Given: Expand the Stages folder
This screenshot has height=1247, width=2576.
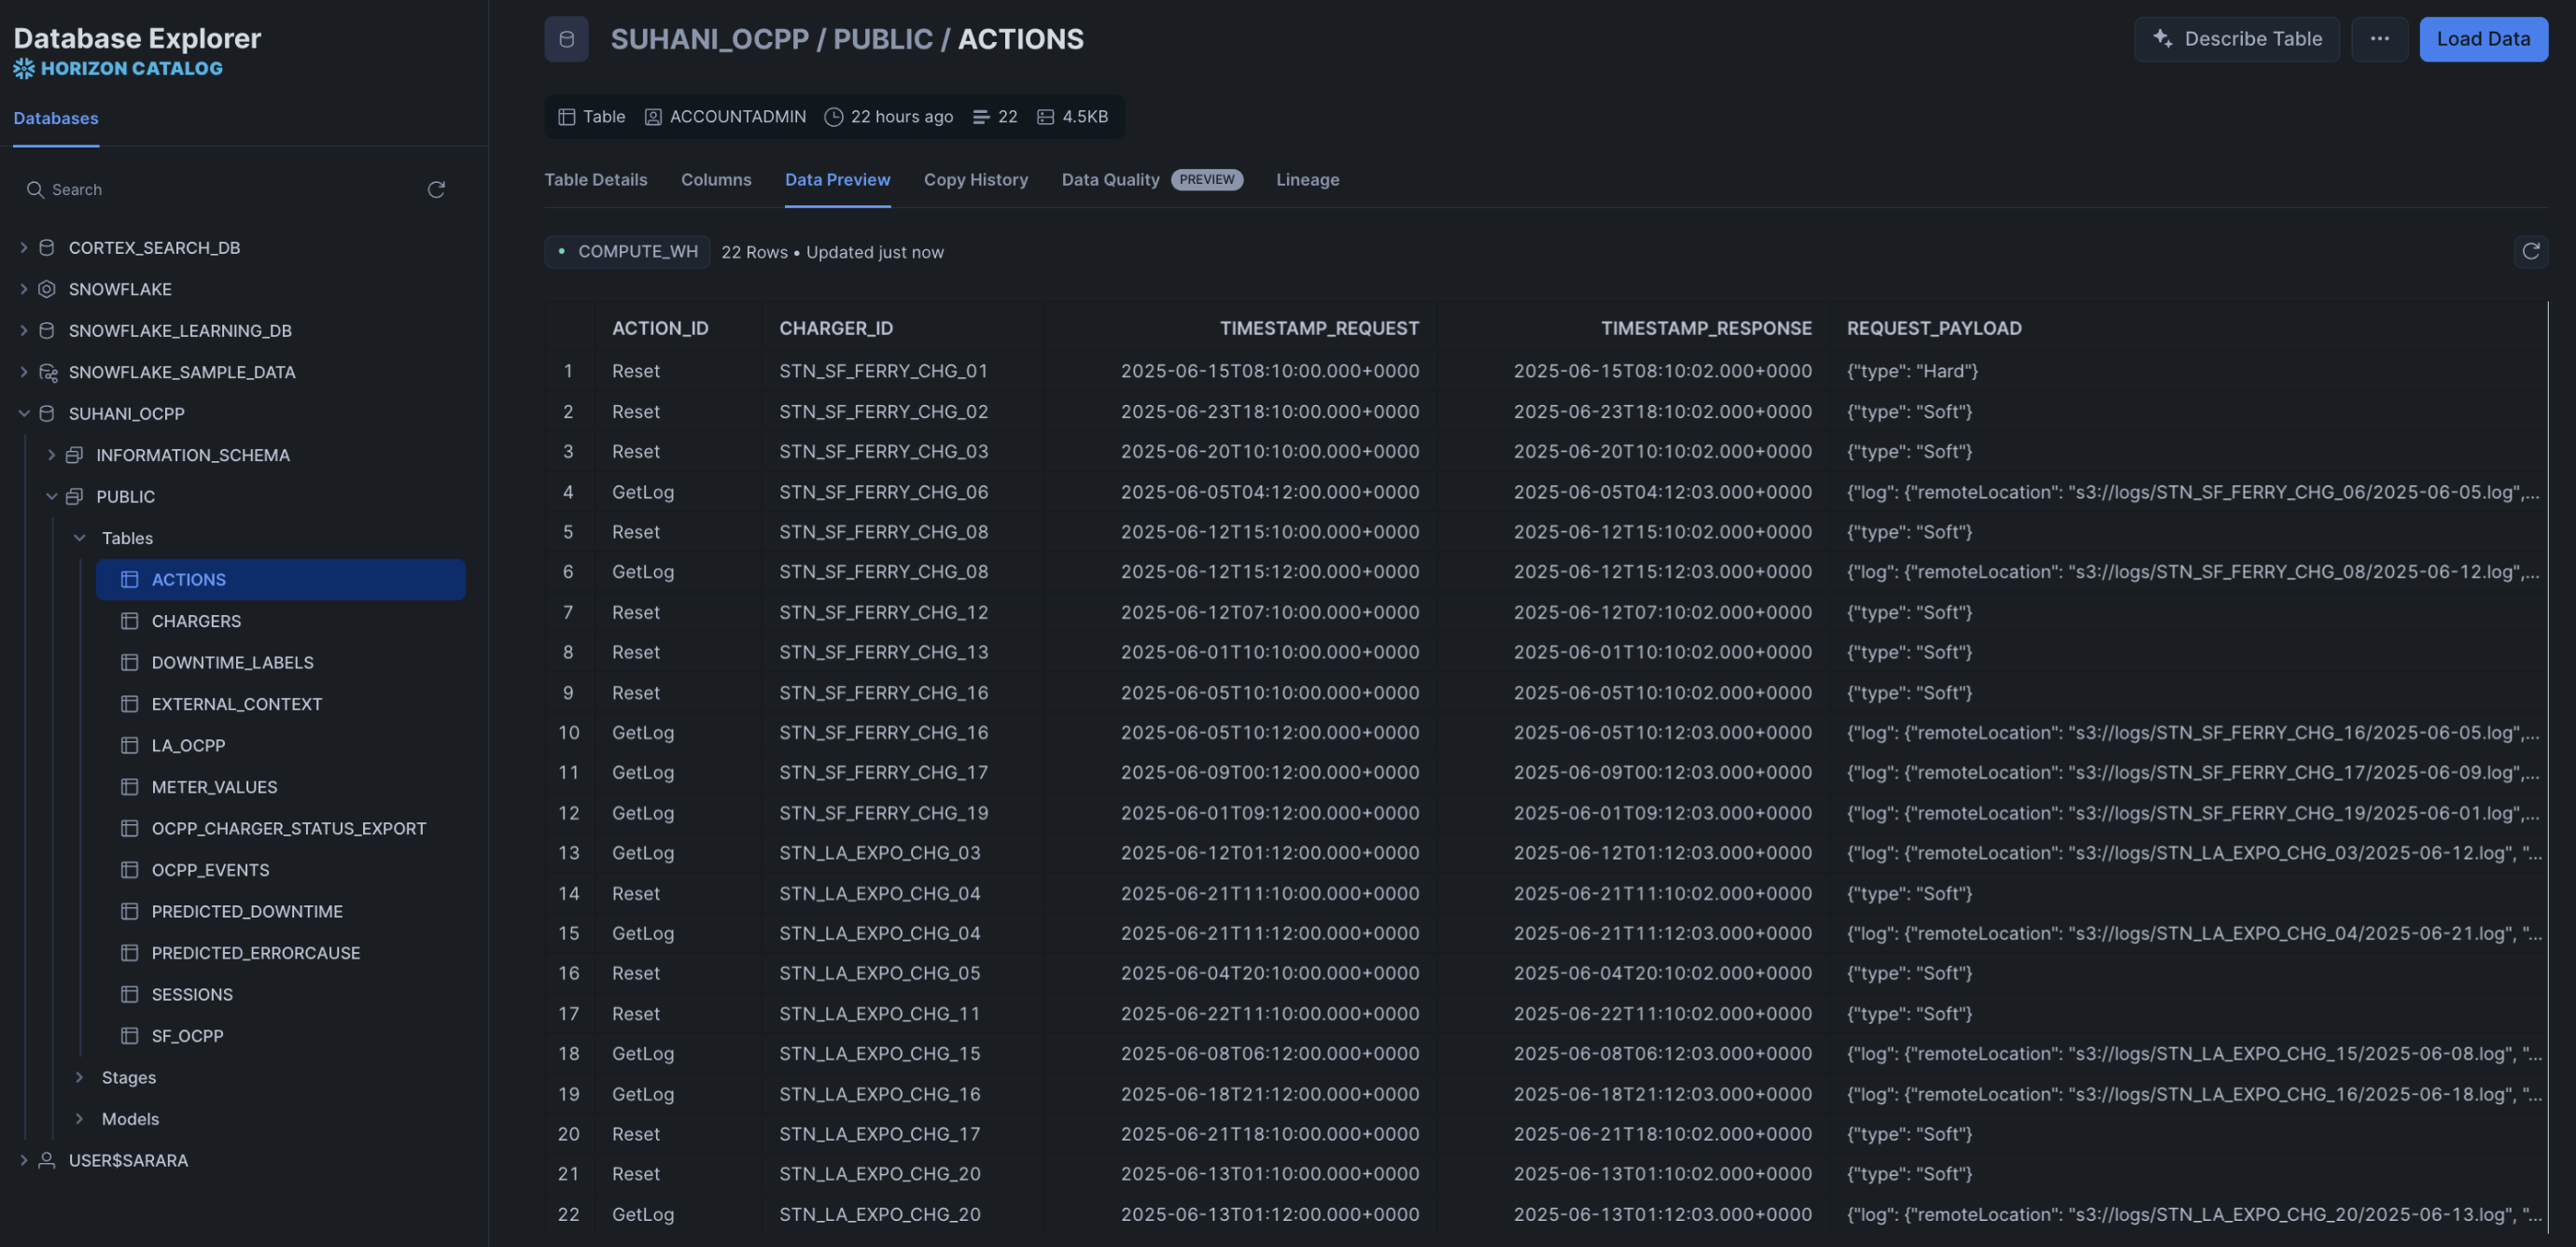Looking at the screenshot, I should click(79, 1077).
